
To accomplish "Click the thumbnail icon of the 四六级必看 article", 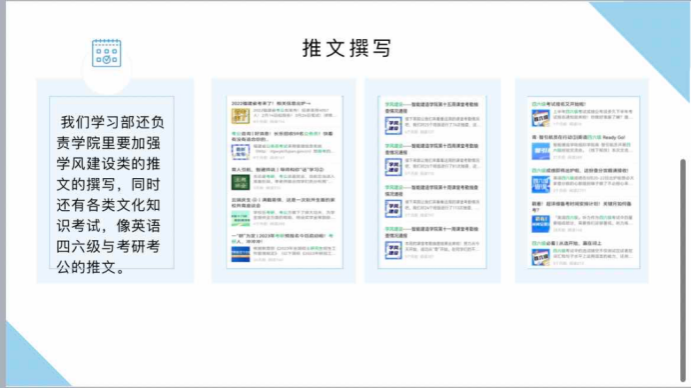I will tap(540, 257).
